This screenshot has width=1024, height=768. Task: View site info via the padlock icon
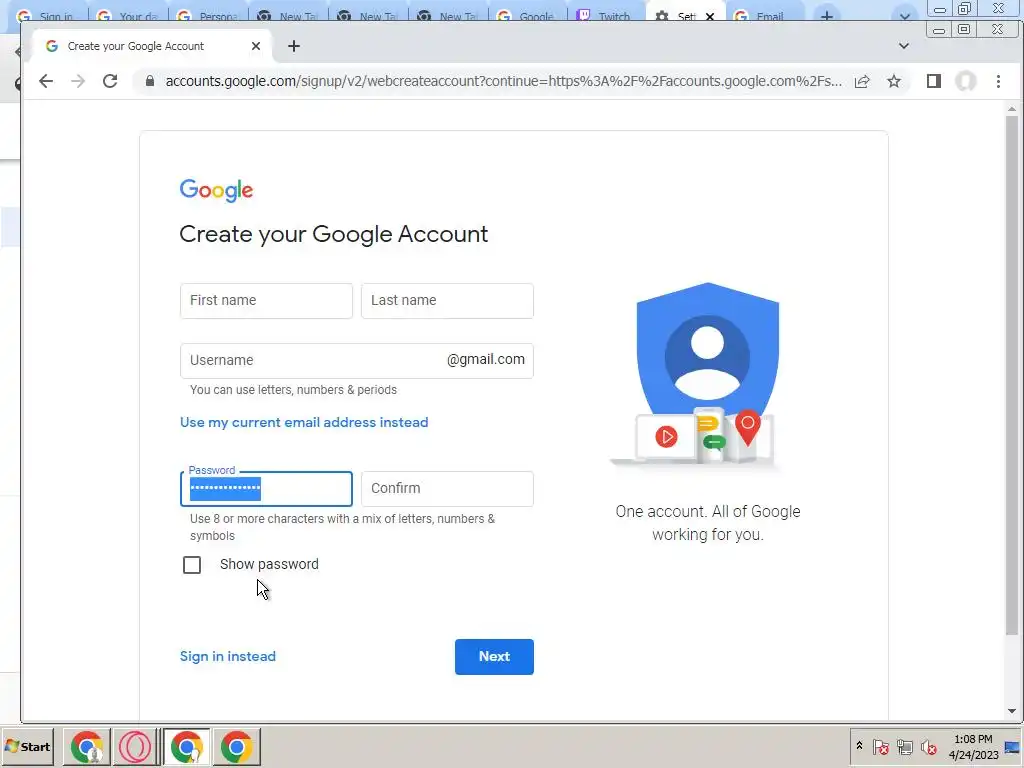[150, 81]
